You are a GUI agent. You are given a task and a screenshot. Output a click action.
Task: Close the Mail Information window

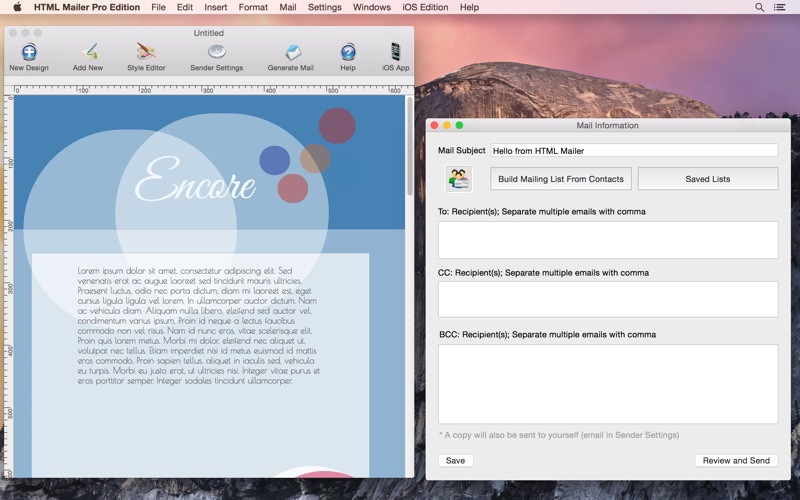click(434, 126)
